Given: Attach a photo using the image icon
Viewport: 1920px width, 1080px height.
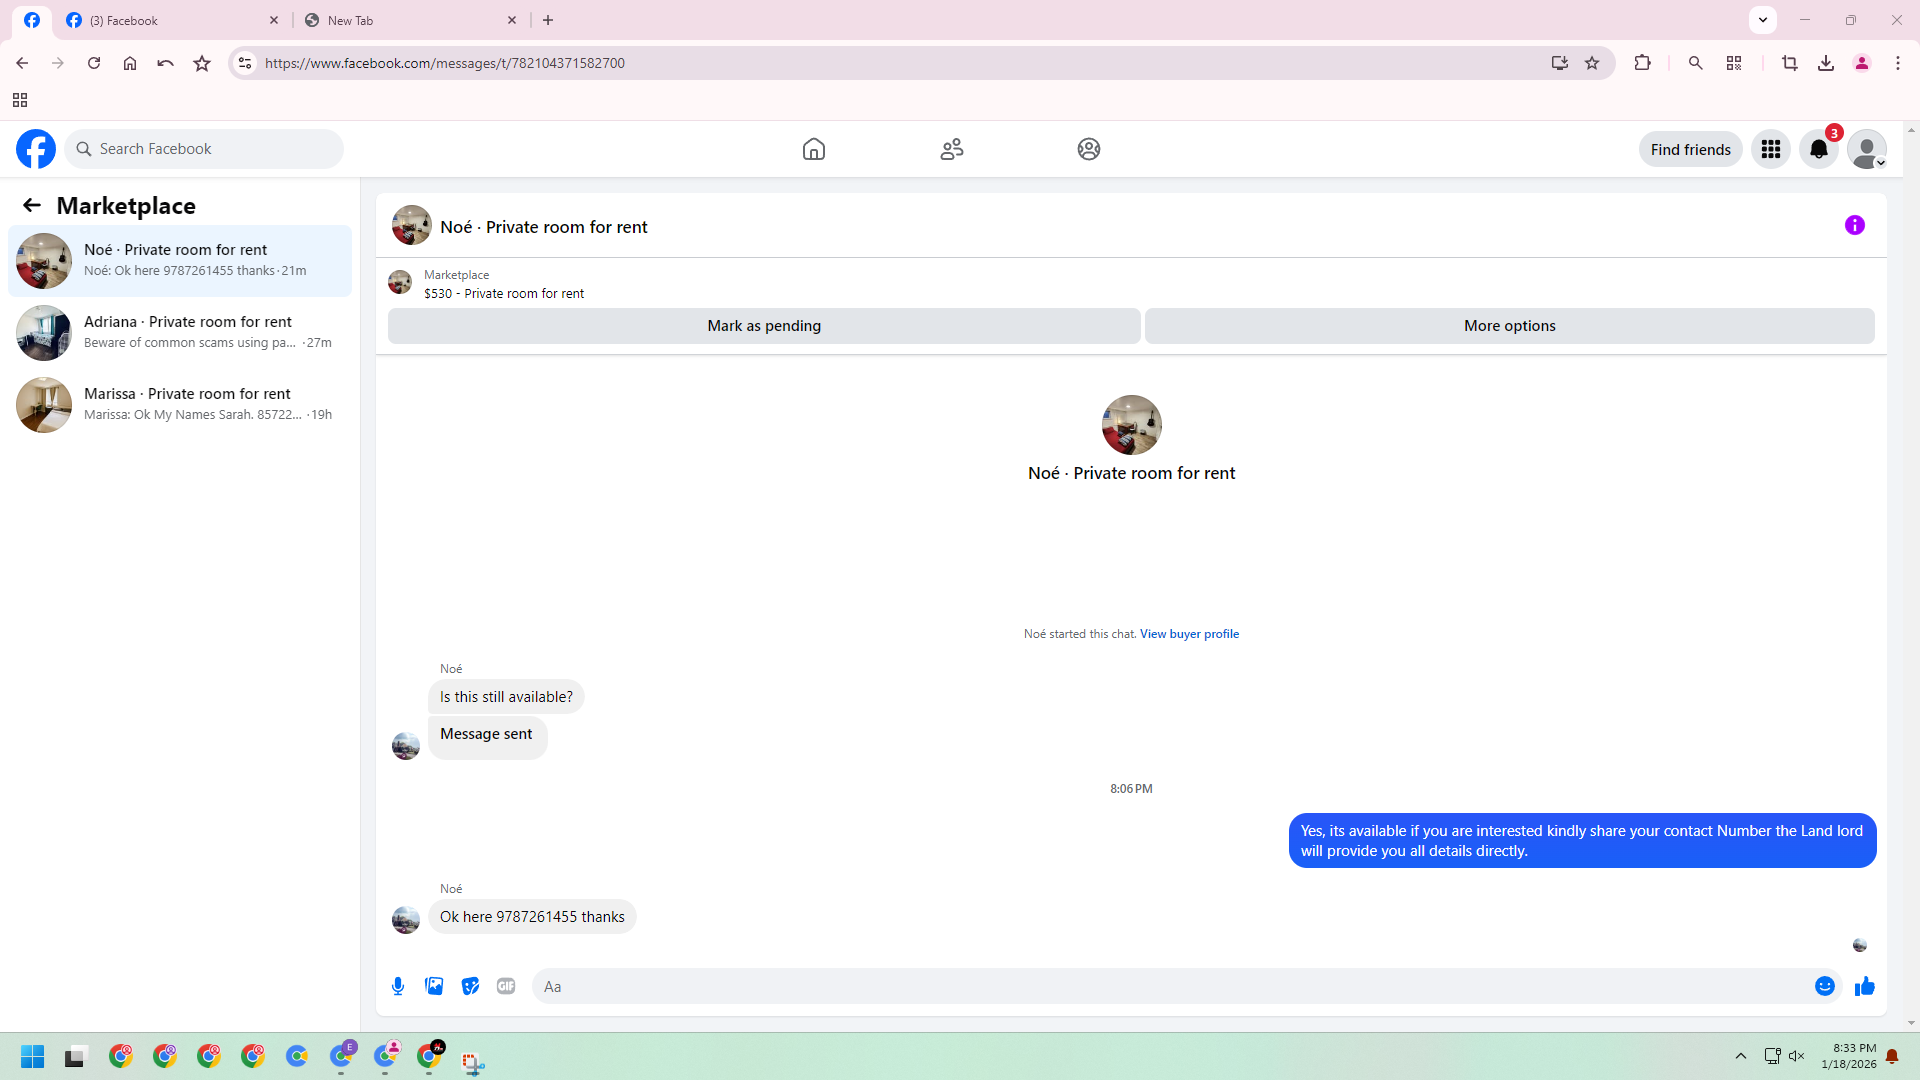Looking at the screenshot, I should click(x=434, y=986).
